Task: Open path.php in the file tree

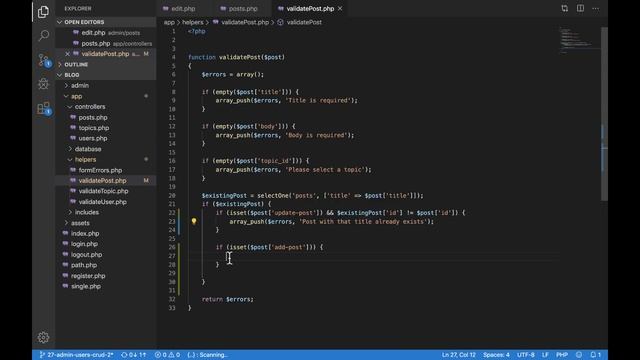Action: pyautogui.click(x=105, y=265)
